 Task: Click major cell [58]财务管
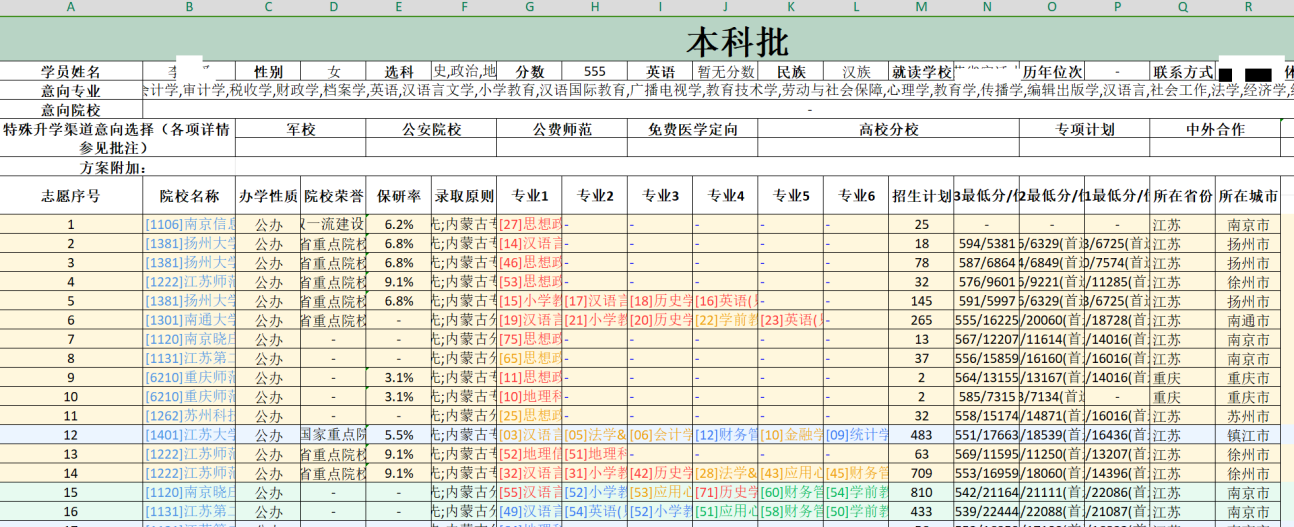792,511
